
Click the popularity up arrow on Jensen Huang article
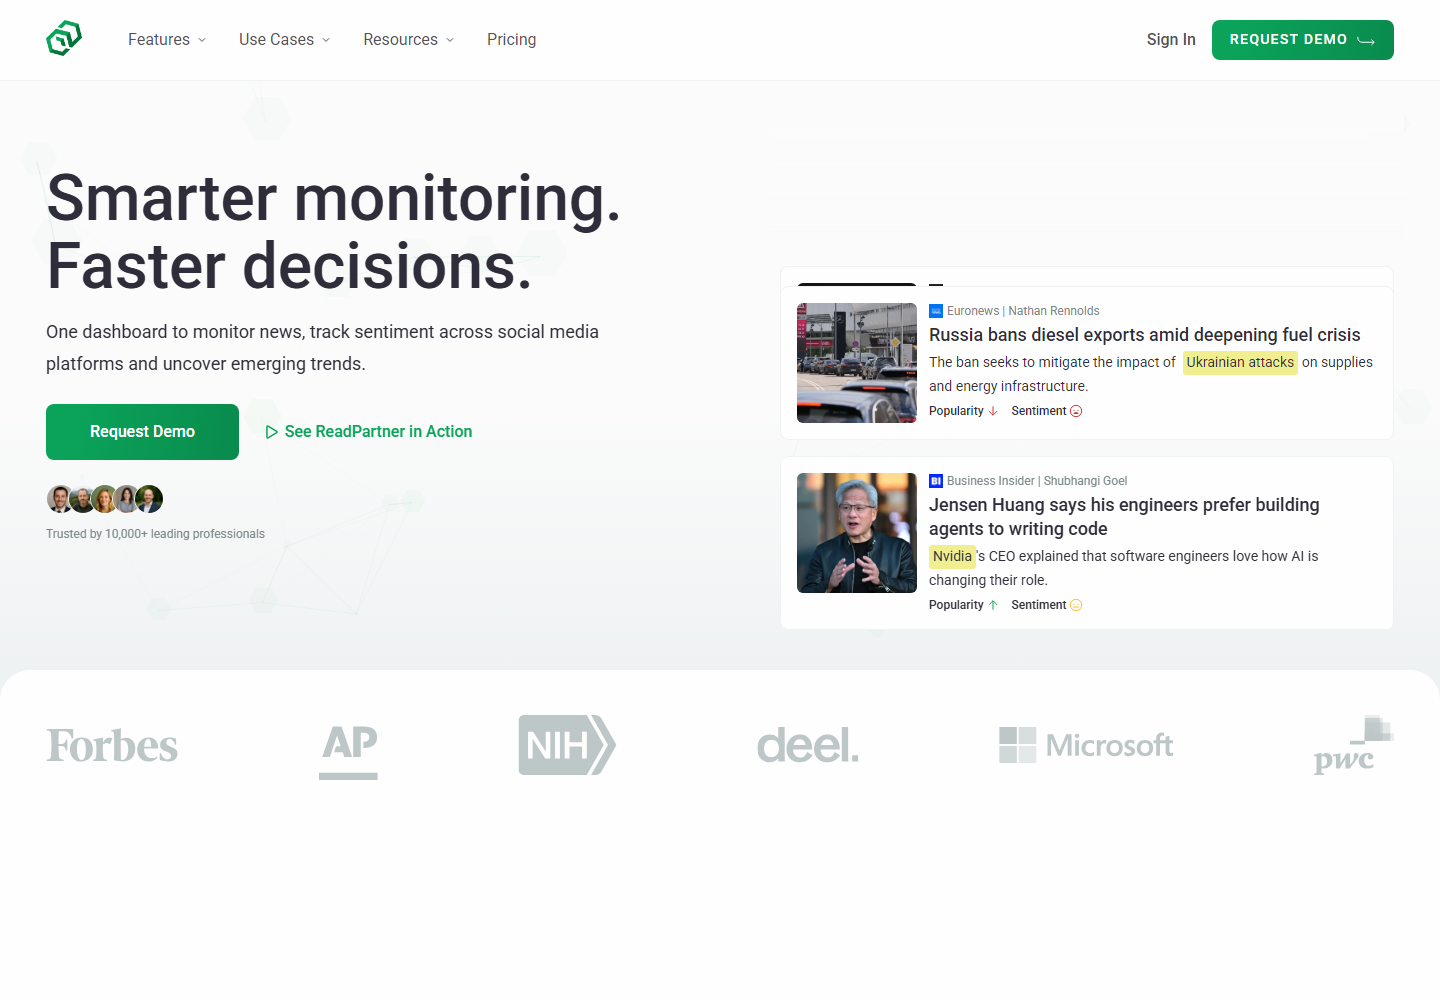[x=993, y=605]
